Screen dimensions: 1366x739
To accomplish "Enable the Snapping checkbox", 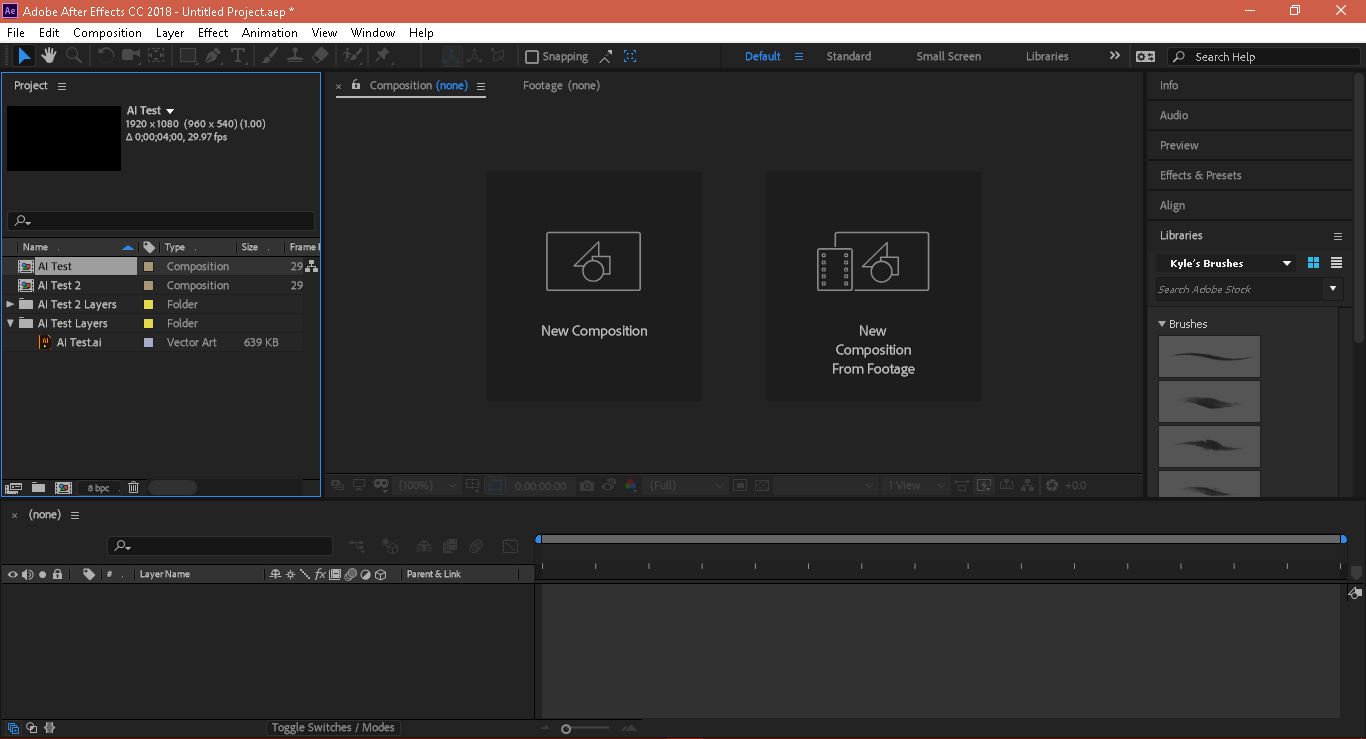I will click(532, 57).
